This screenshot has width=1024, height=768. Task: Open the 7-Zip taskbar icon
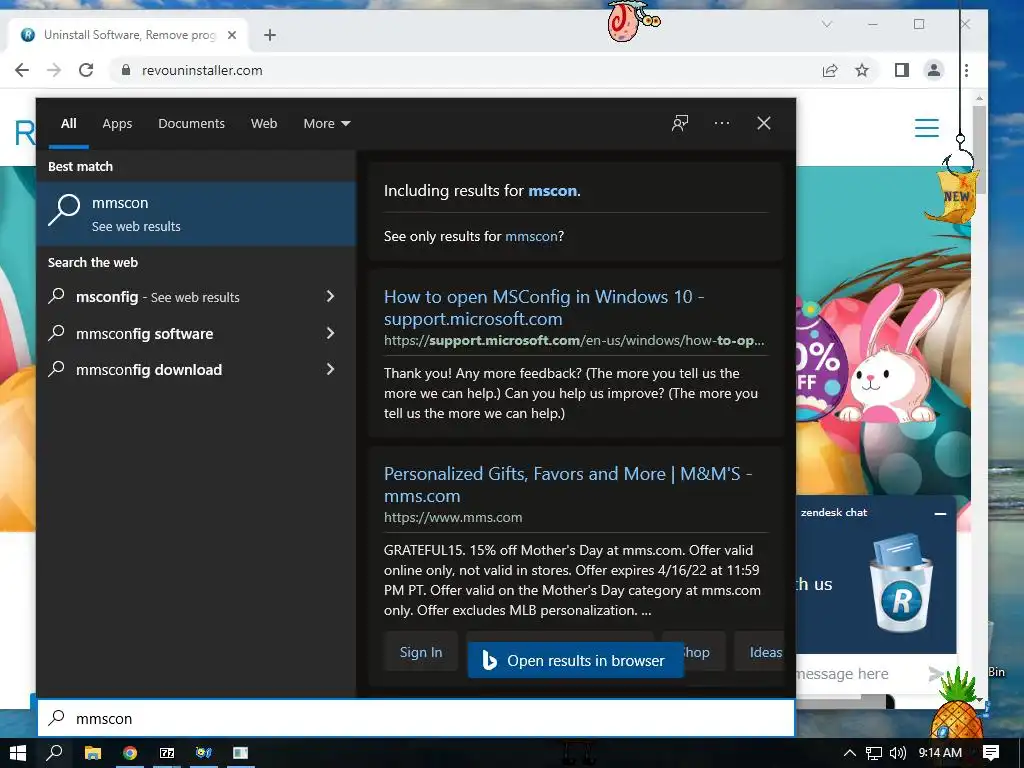point(167,753)
